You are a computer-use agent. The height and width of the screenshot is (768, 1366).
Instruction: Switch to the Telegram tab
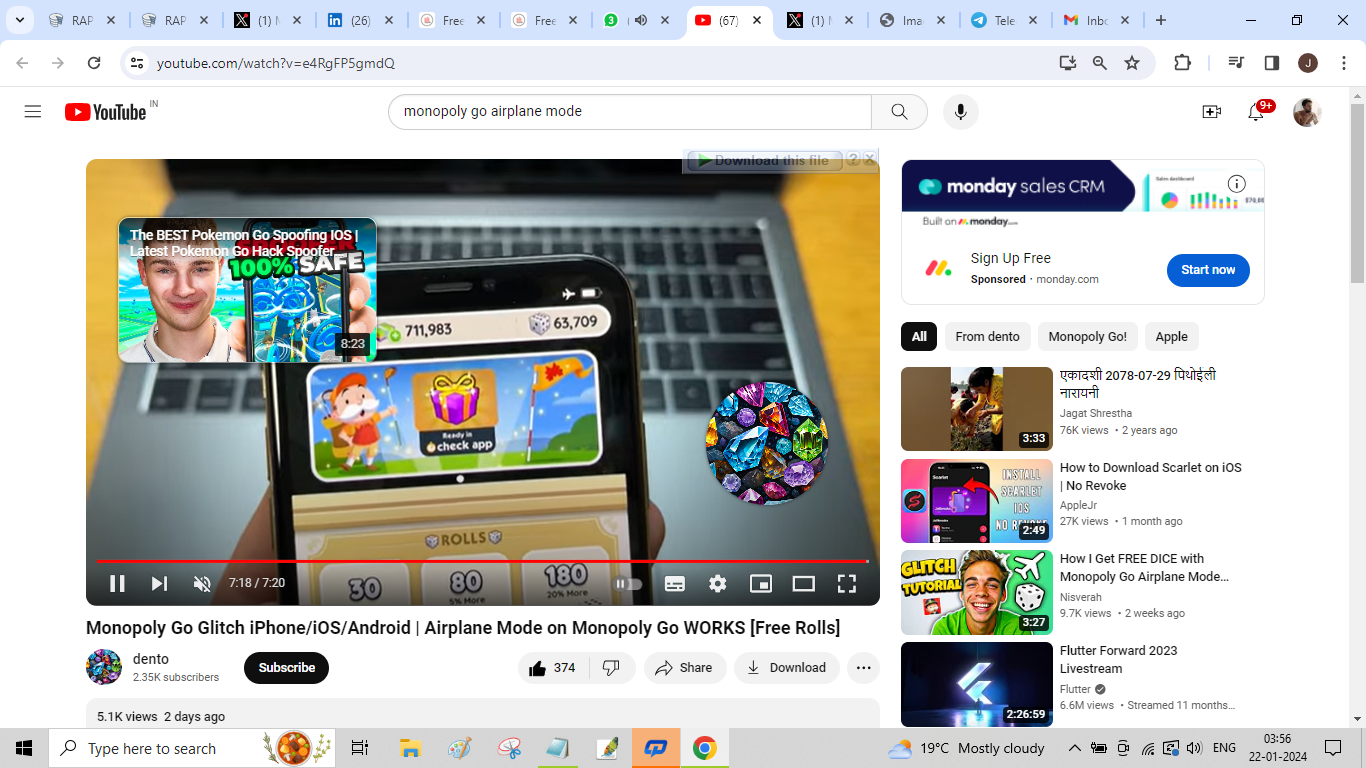tap(1004, 20)
